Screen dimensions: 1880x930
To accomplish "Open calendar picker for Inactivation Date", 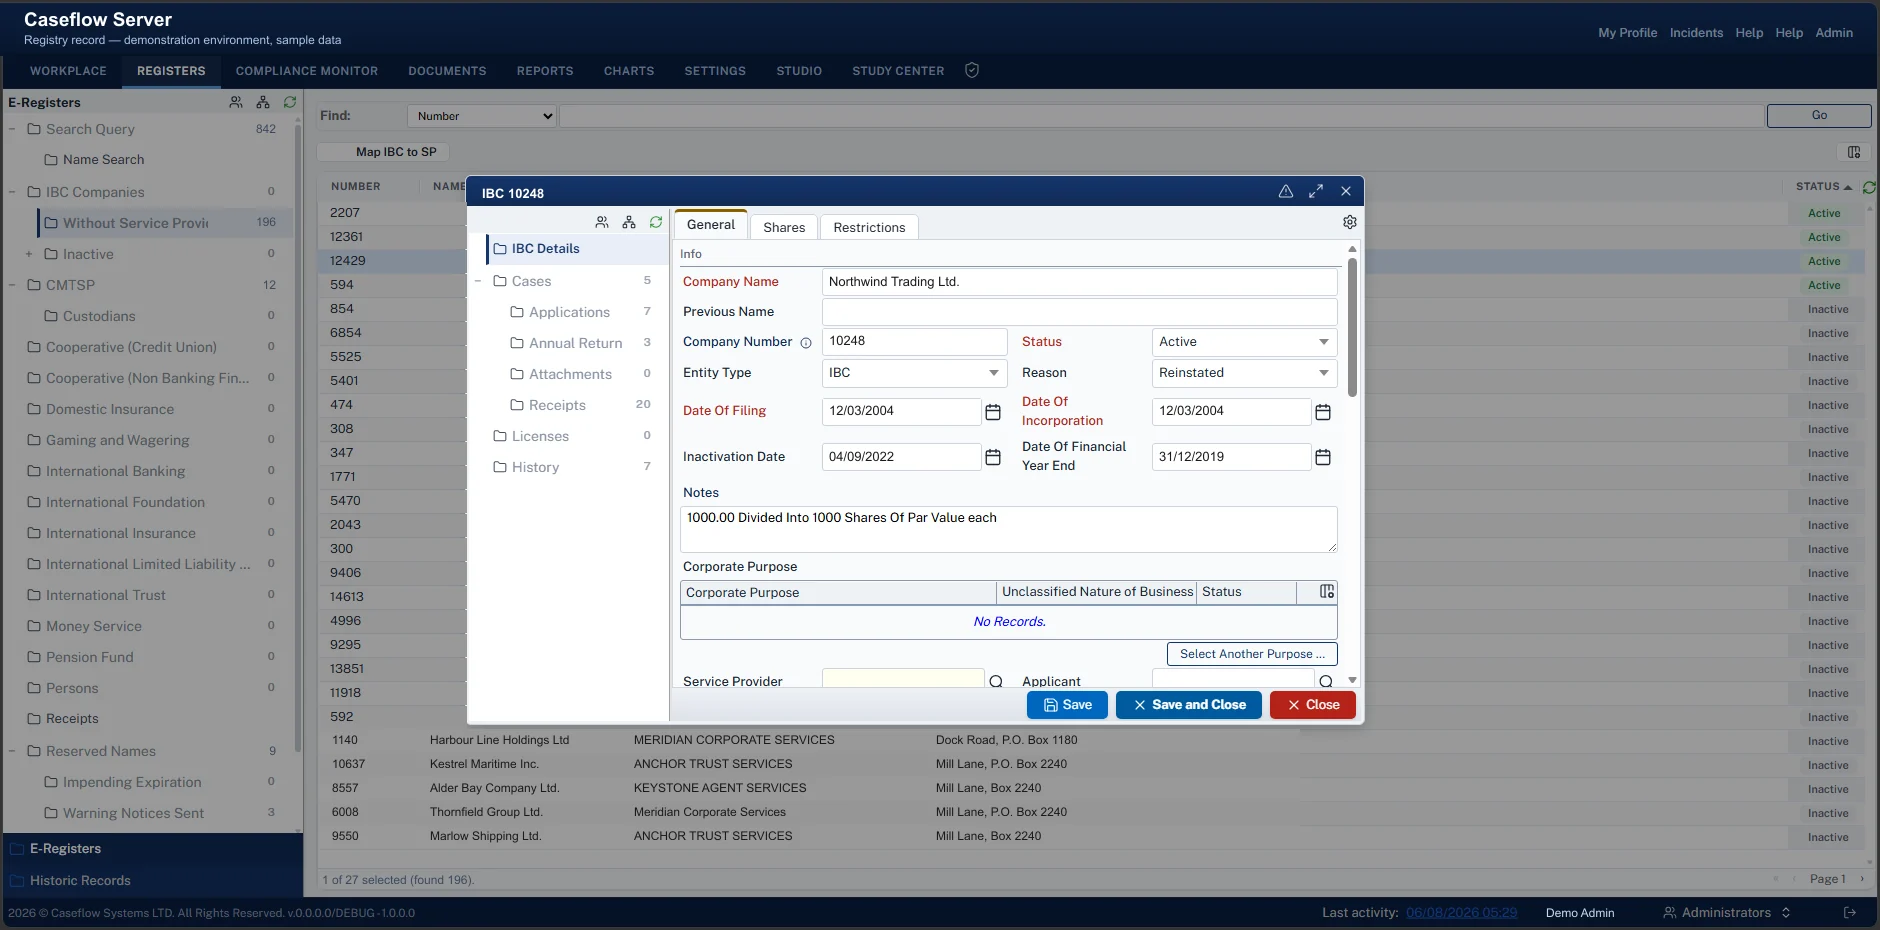I will click(x=993, y=457).
